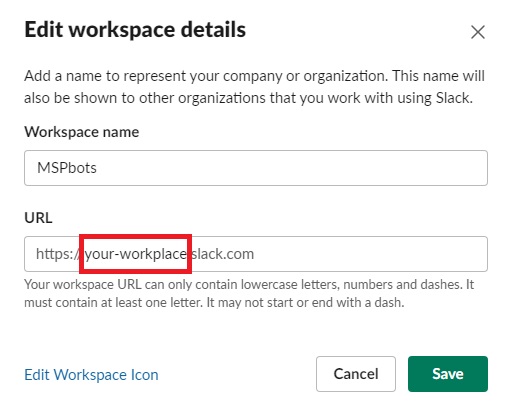This screenshot has width=513, height=411.
Task: Click empty space after MSPbots in name box
Action: 292,168
